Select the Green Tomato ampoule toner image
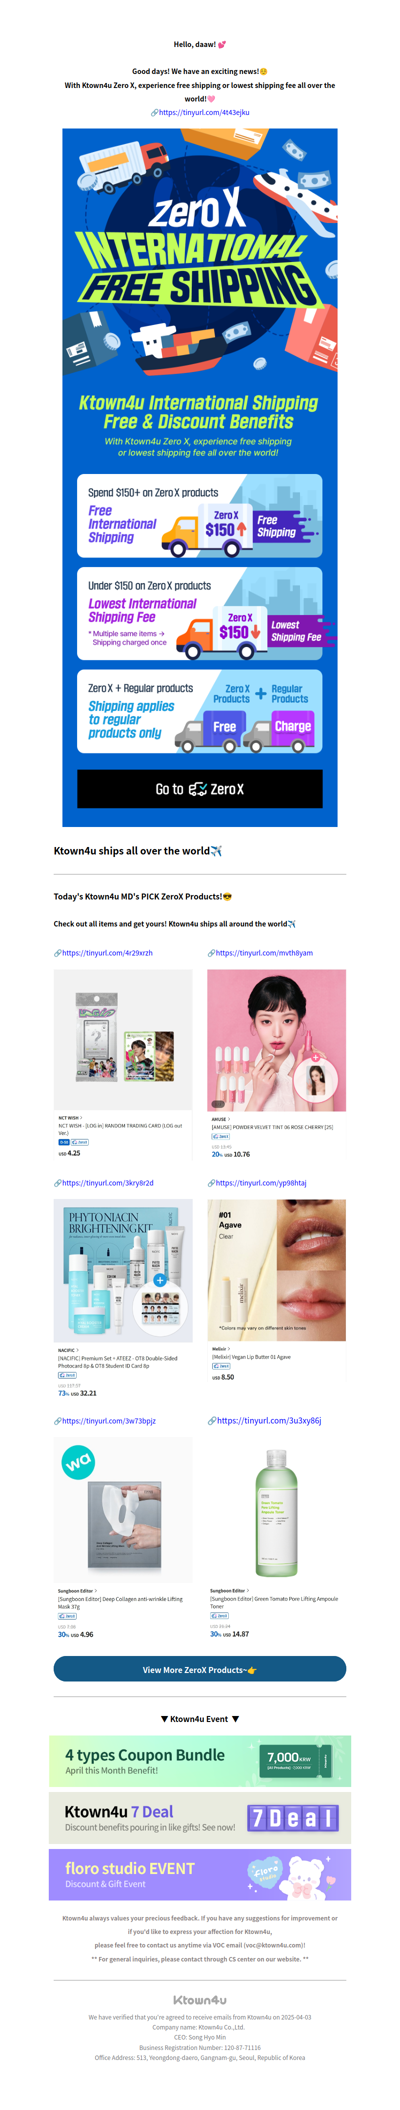The height and width of the screenshot is (2110, 400). coord(276,1508)
